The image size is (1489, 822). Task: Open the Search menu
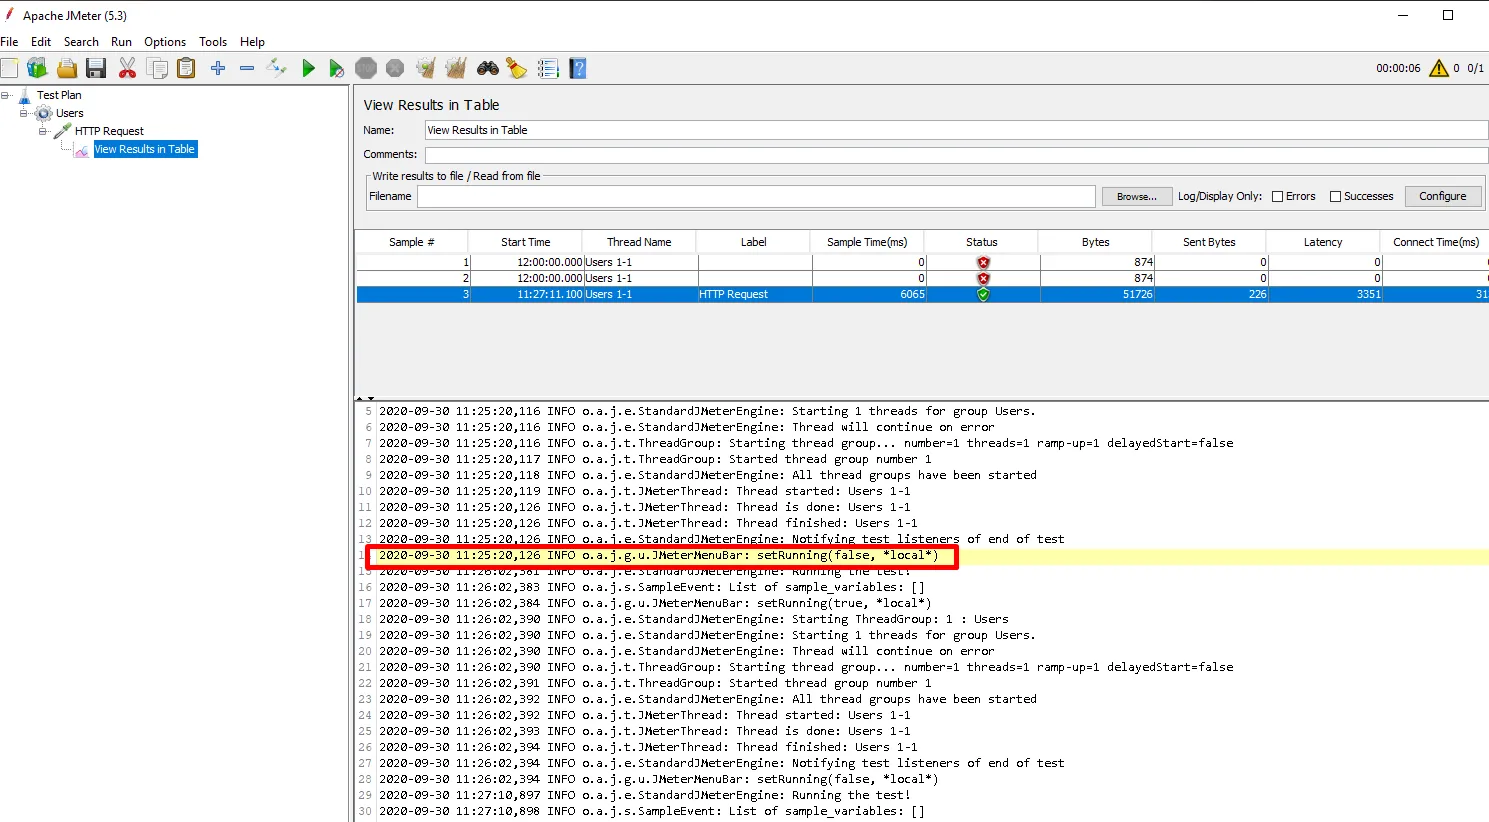point(81,42)
